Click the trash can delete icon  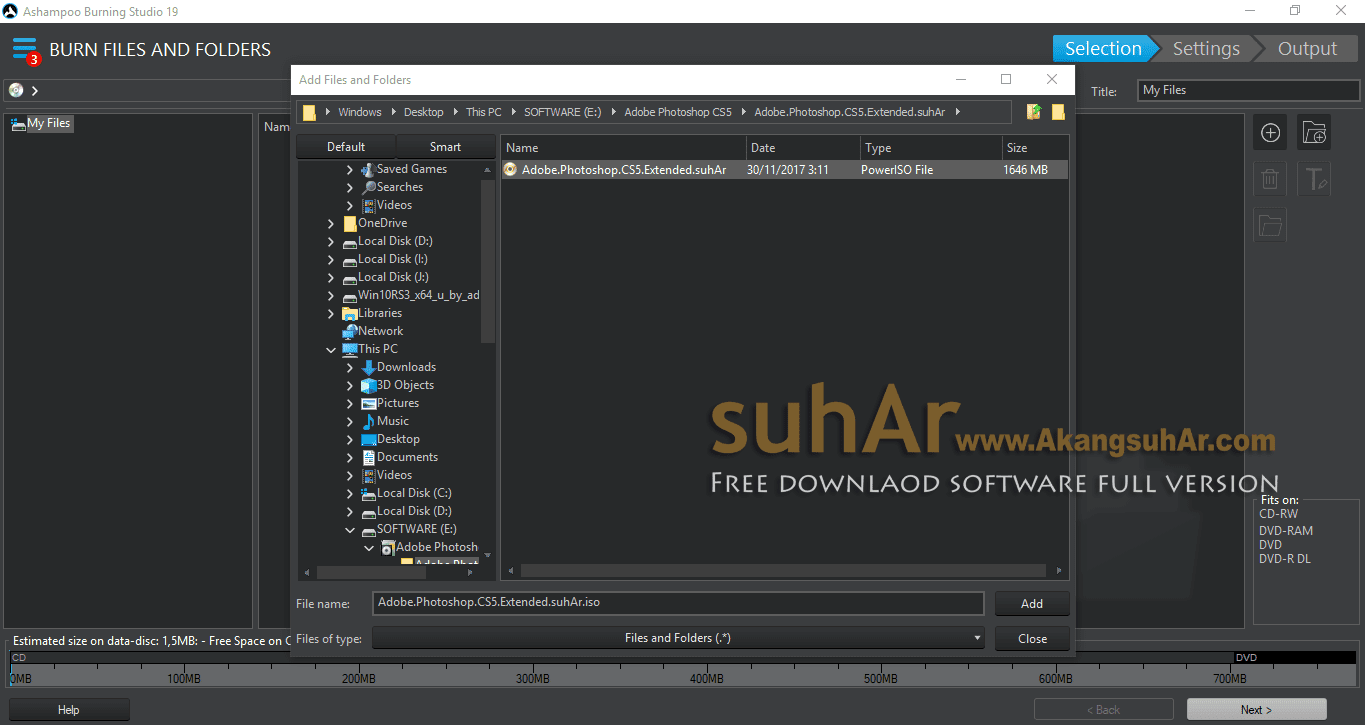click(x=1270, y=180)
